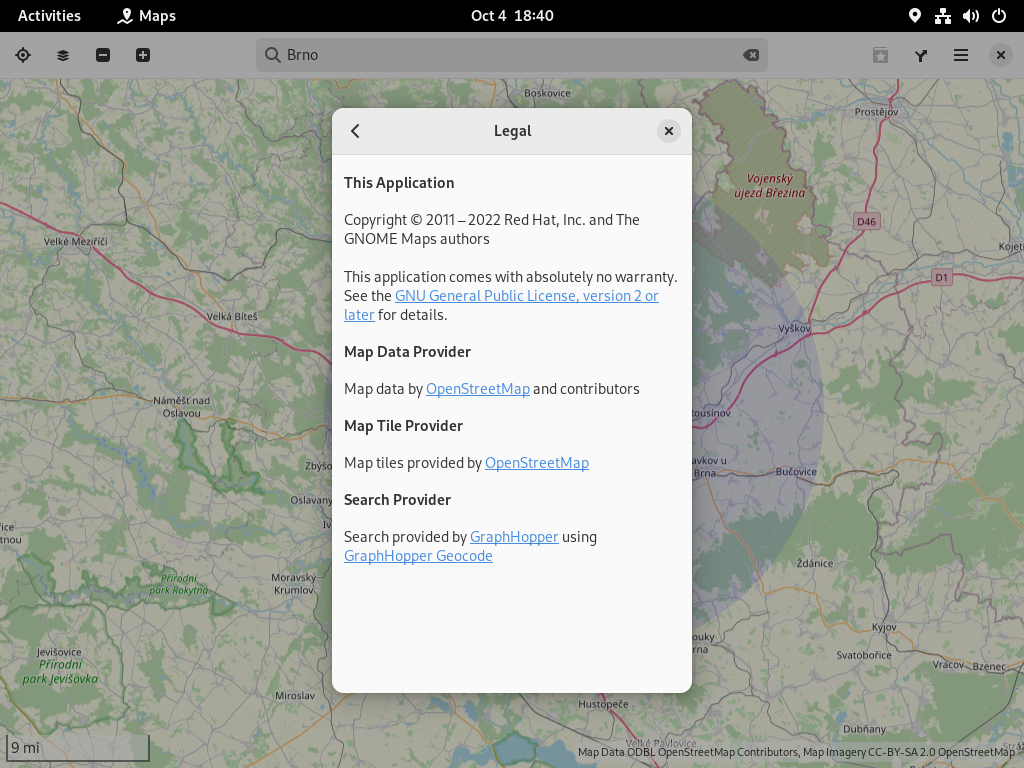
Task: Close the Maps window
Action: [x=1000, y=56]
